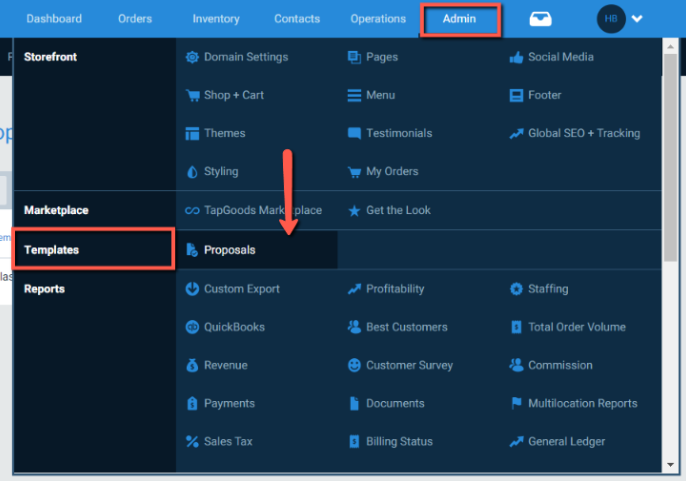Screen dimensions: 686x481
Task: Expand the user account dropdown chevron
Action: pyautogui.click(x=637, y=19)
